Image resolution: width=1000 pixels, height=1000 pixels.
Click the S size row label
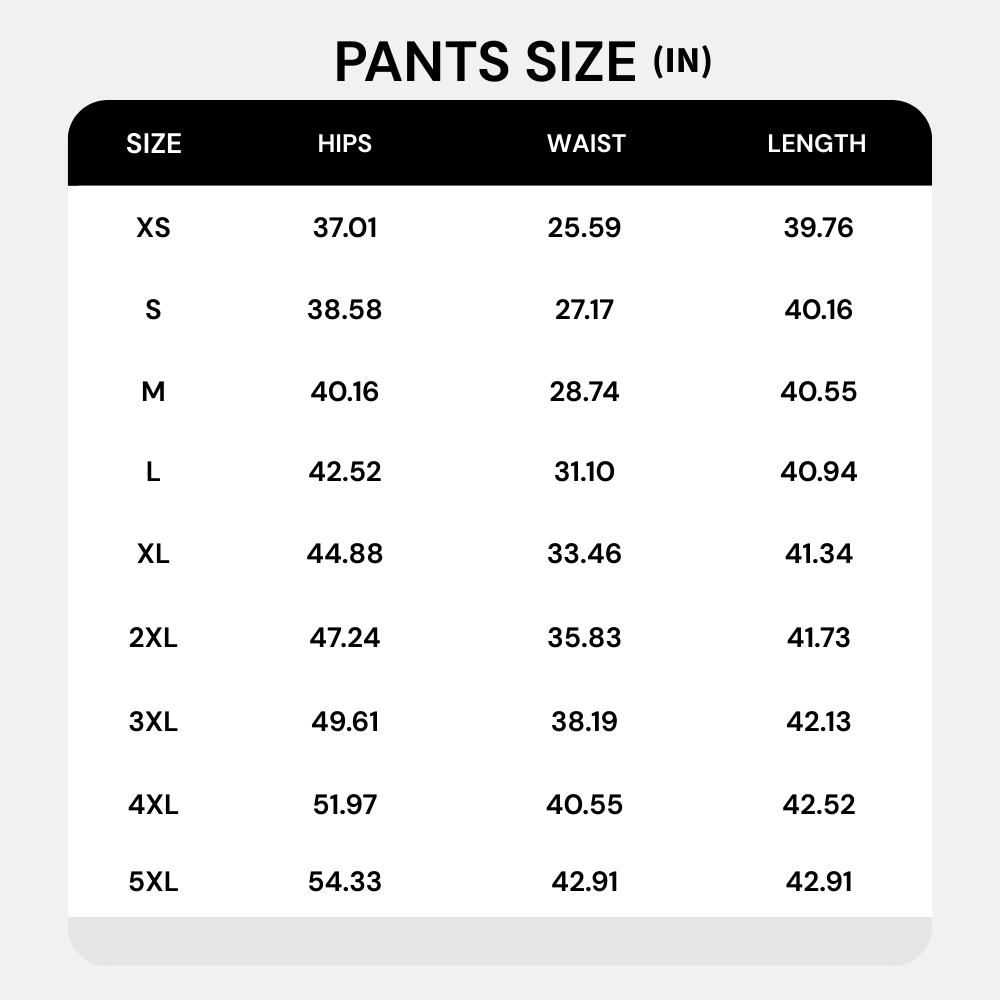tap(153, 309)
